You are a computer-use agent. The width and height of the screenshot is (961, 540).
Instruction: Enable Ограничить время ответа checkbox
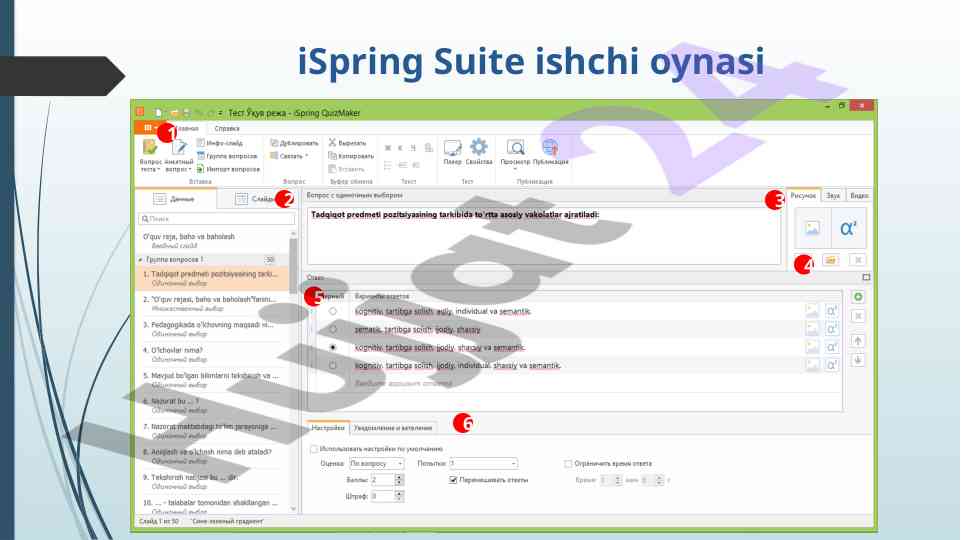pyautogui.click(x=568, y=464)
